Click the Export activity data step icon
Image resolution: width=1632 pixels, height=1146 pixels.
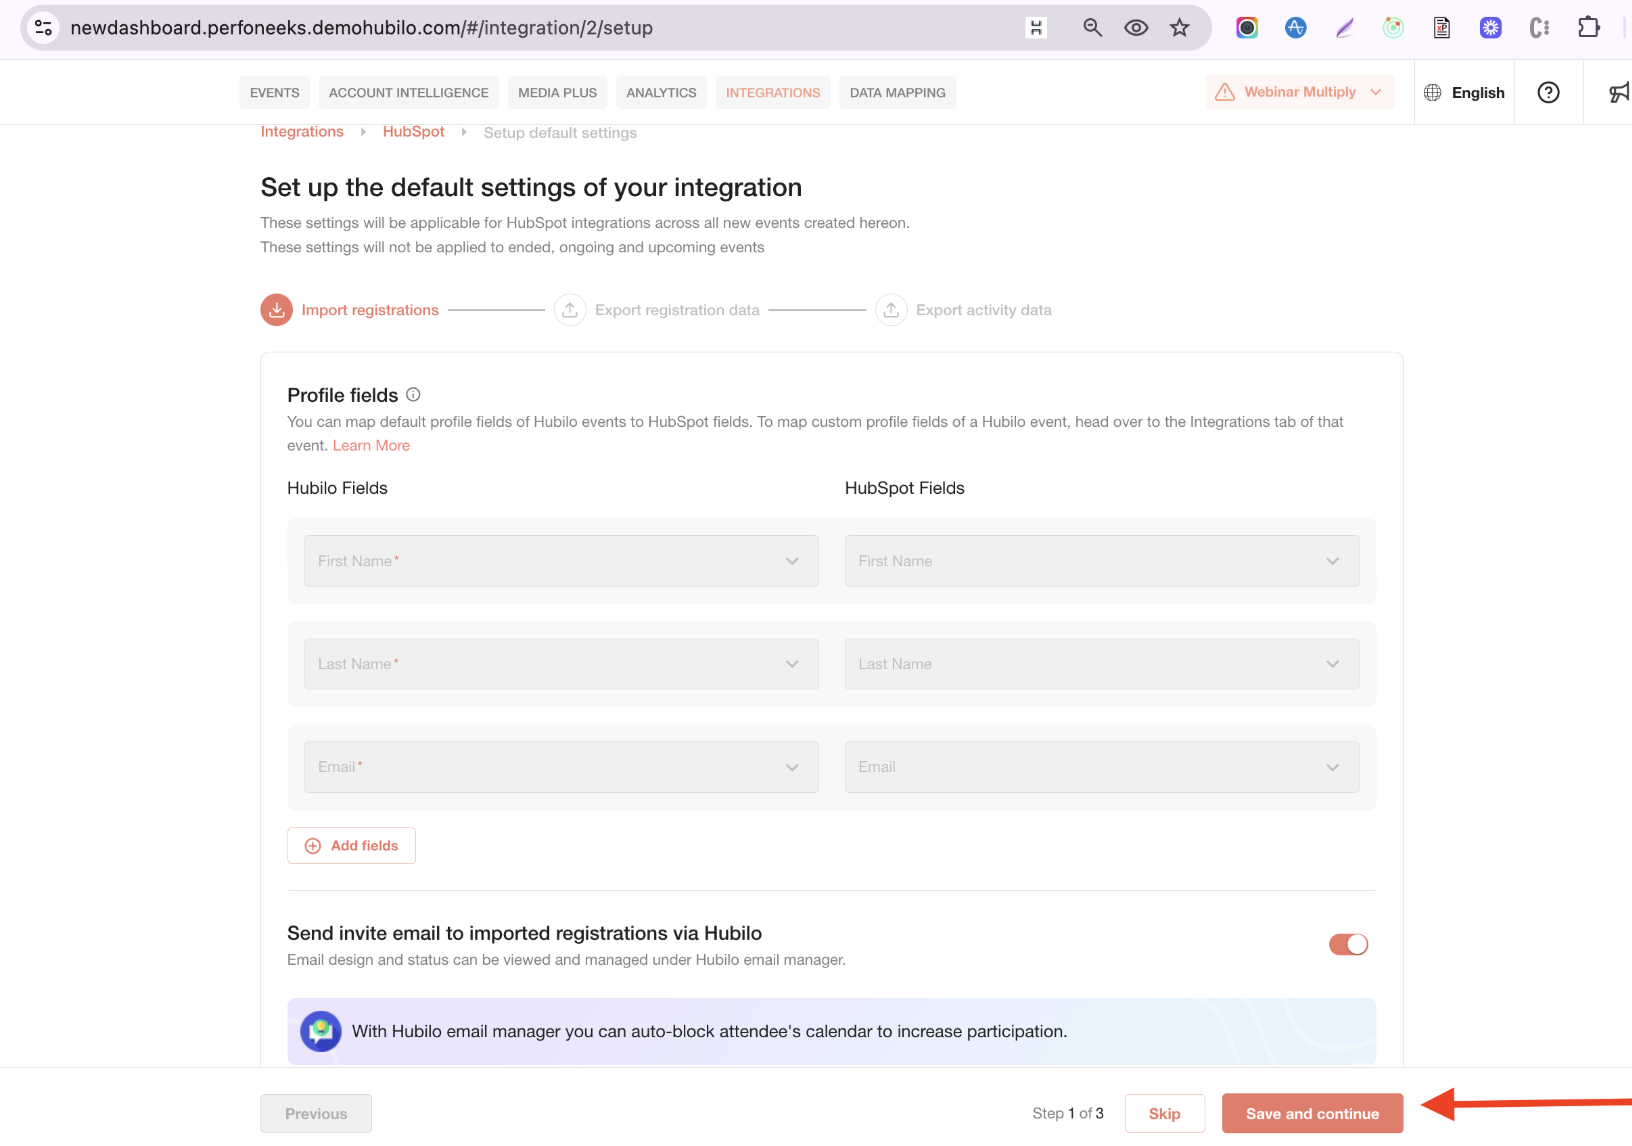point(891,310)
